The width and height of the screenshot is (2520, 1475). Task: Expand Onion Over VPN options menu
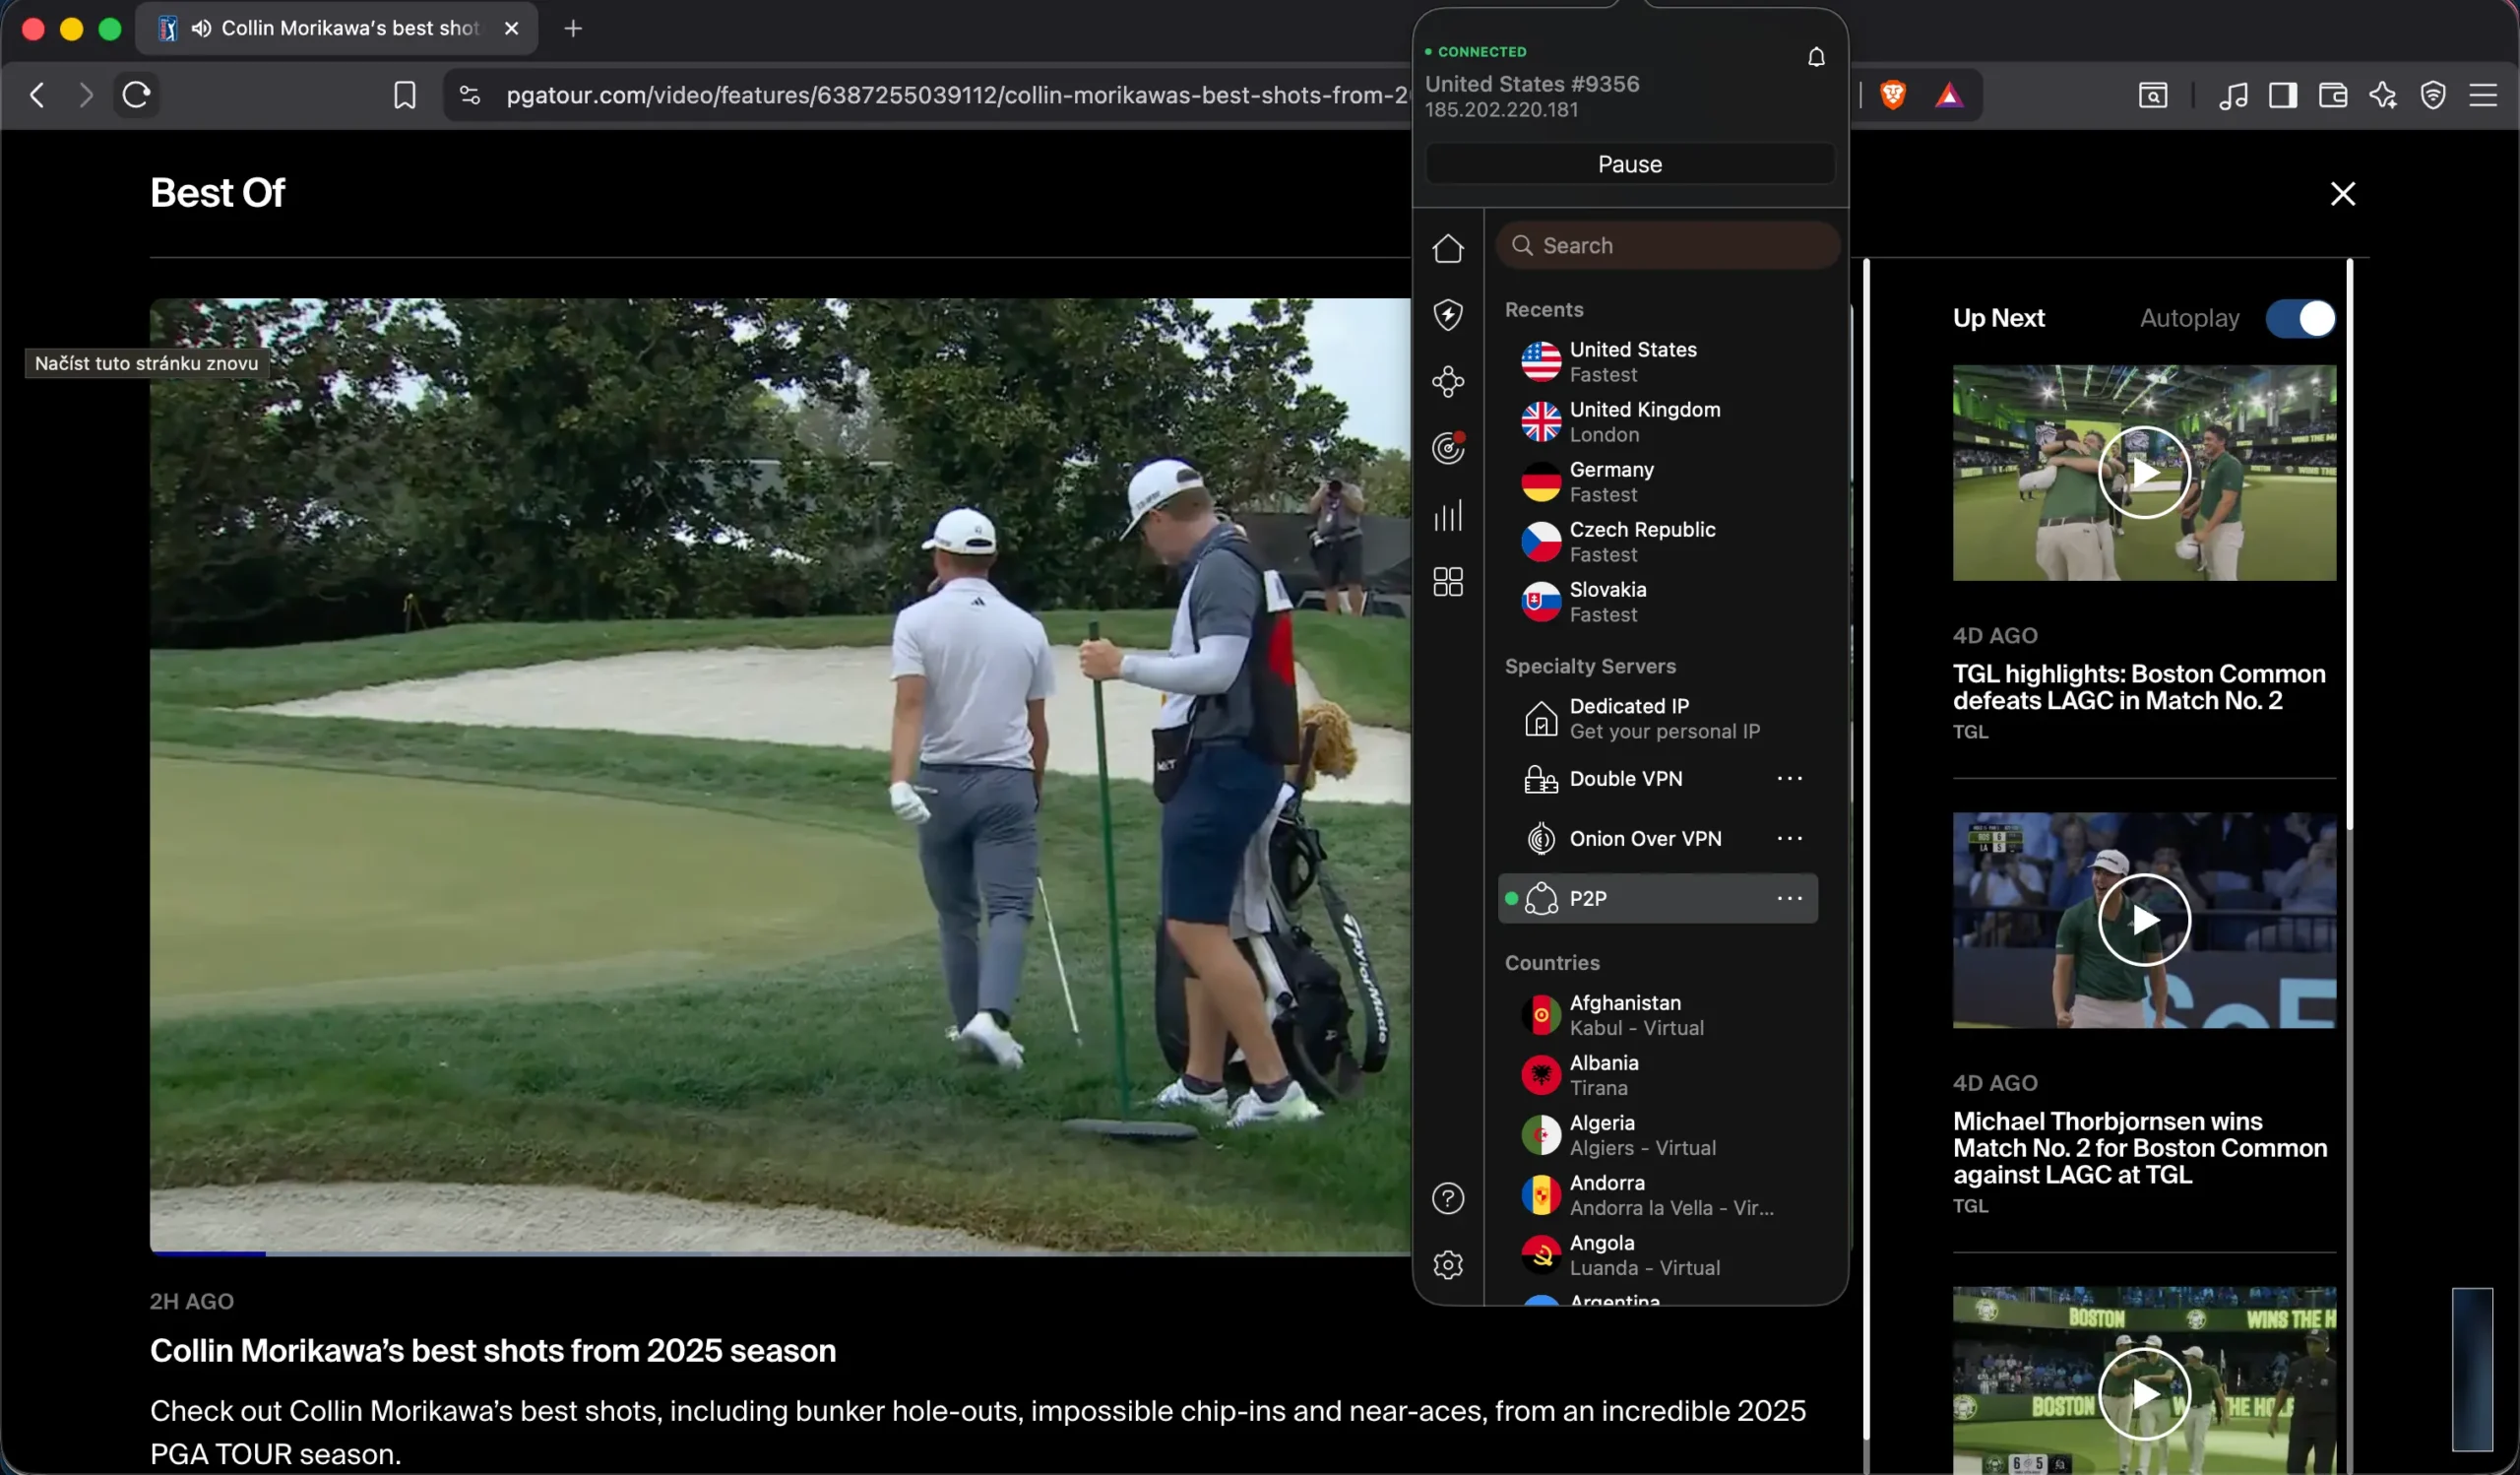[1789, 839]
